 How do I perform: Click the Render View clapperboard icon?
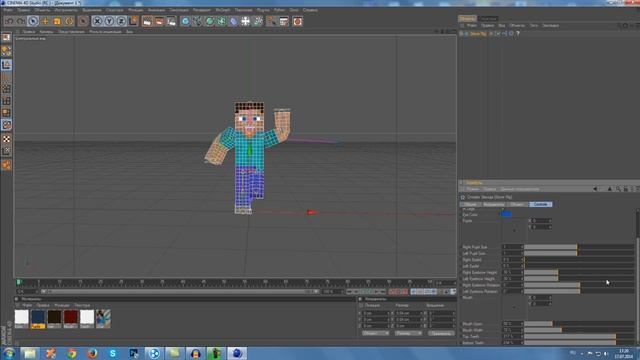(147, 21)
